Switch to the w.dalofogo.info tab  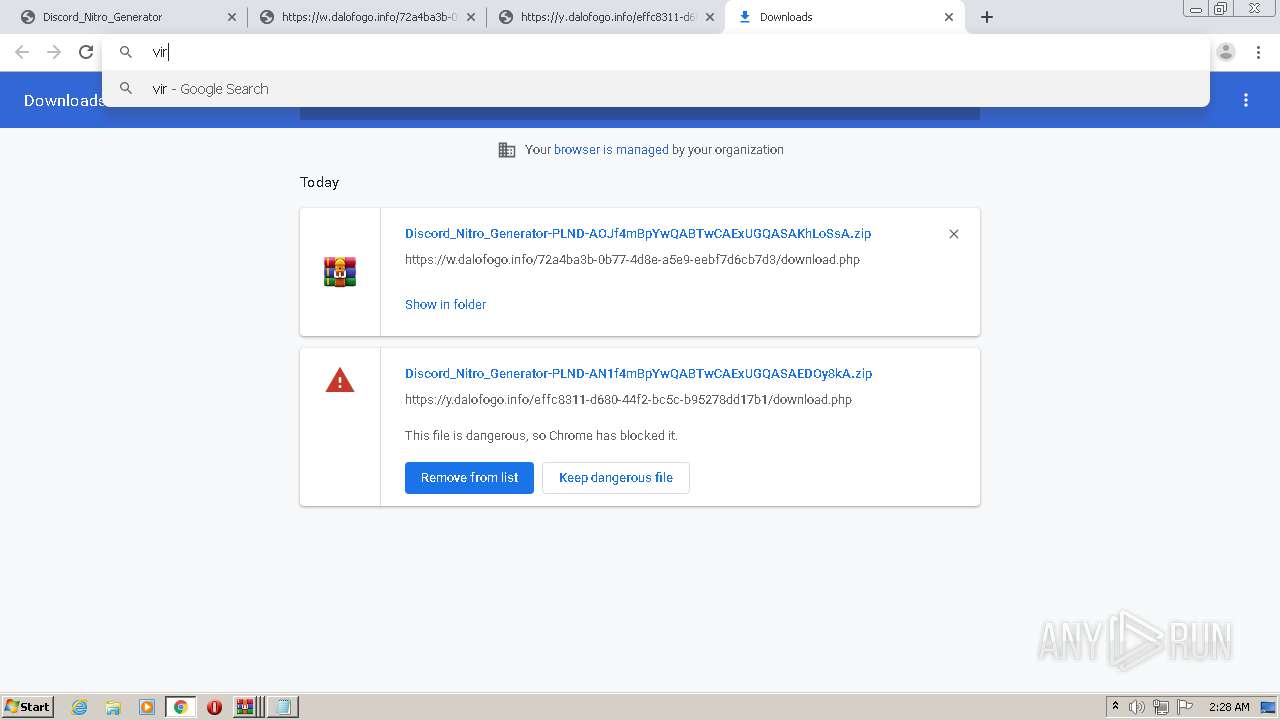coord(366,17)
